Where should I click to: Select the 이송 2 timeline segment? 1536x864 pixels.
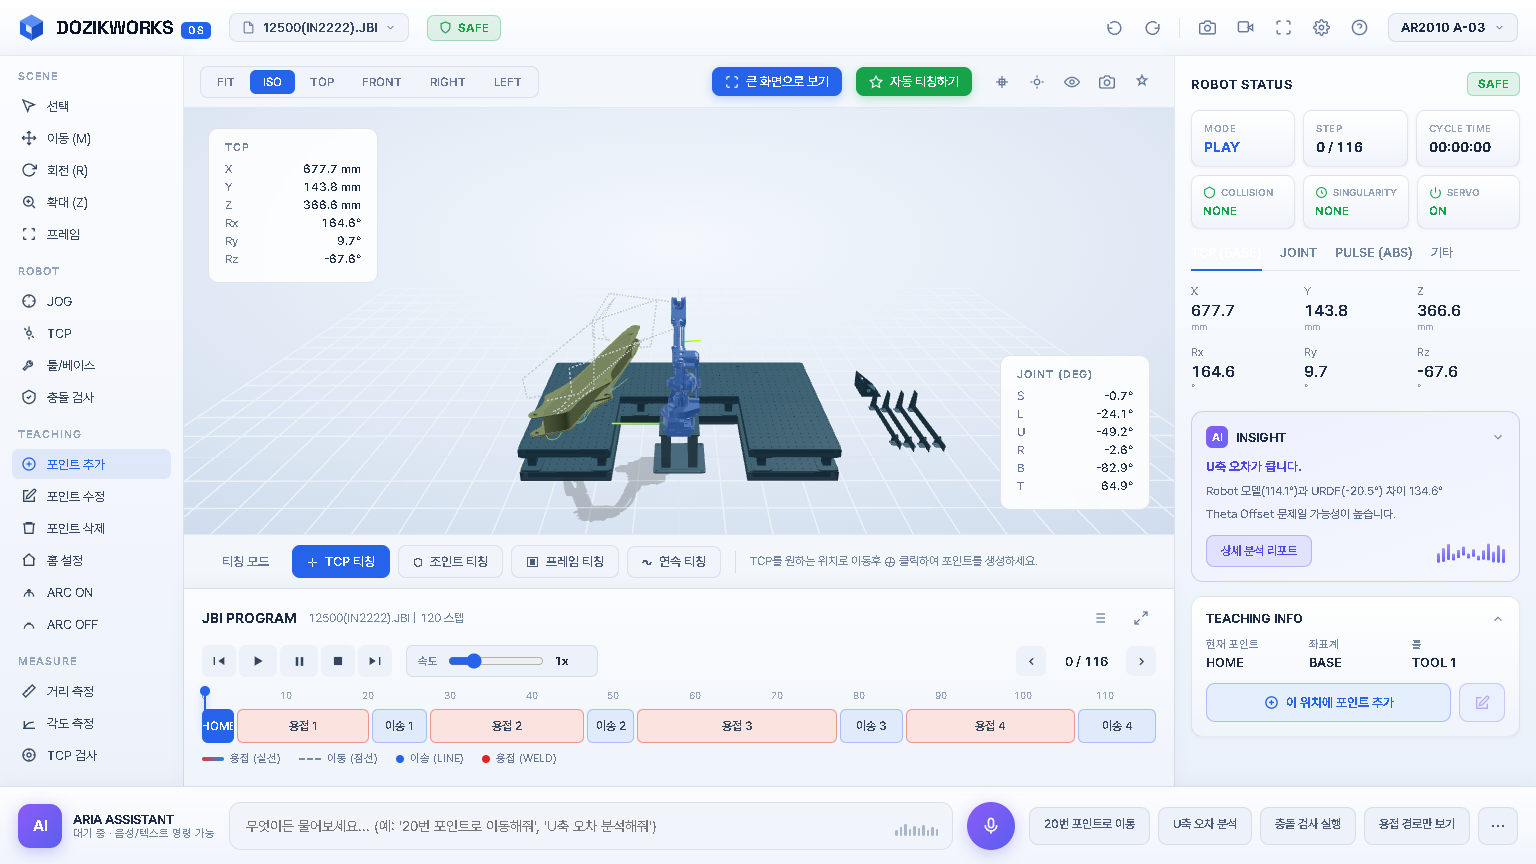pos(611,726)
